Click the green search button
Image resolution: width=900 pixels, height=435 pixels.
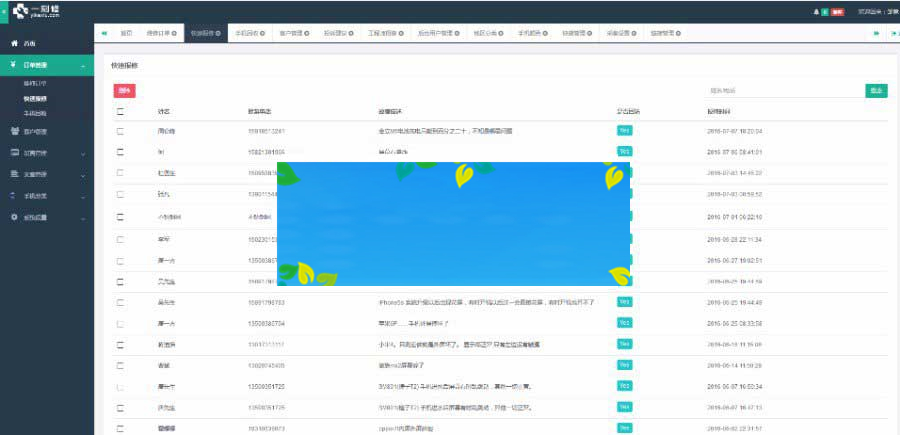click(x=876, y=90)
